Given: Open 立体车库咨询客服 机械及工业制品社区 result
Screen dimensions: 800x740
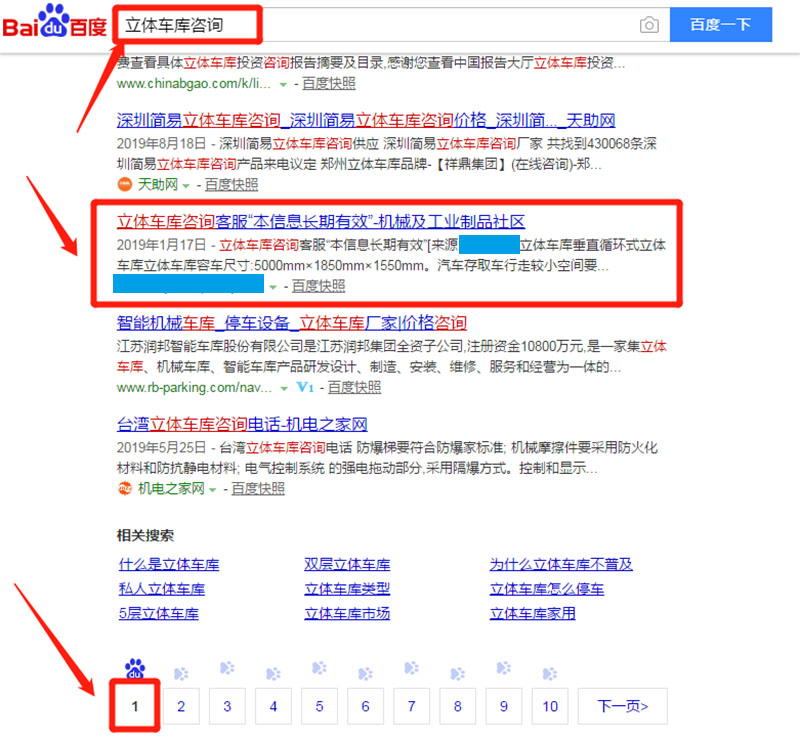Looking at the screenshot, I should 320,221.
